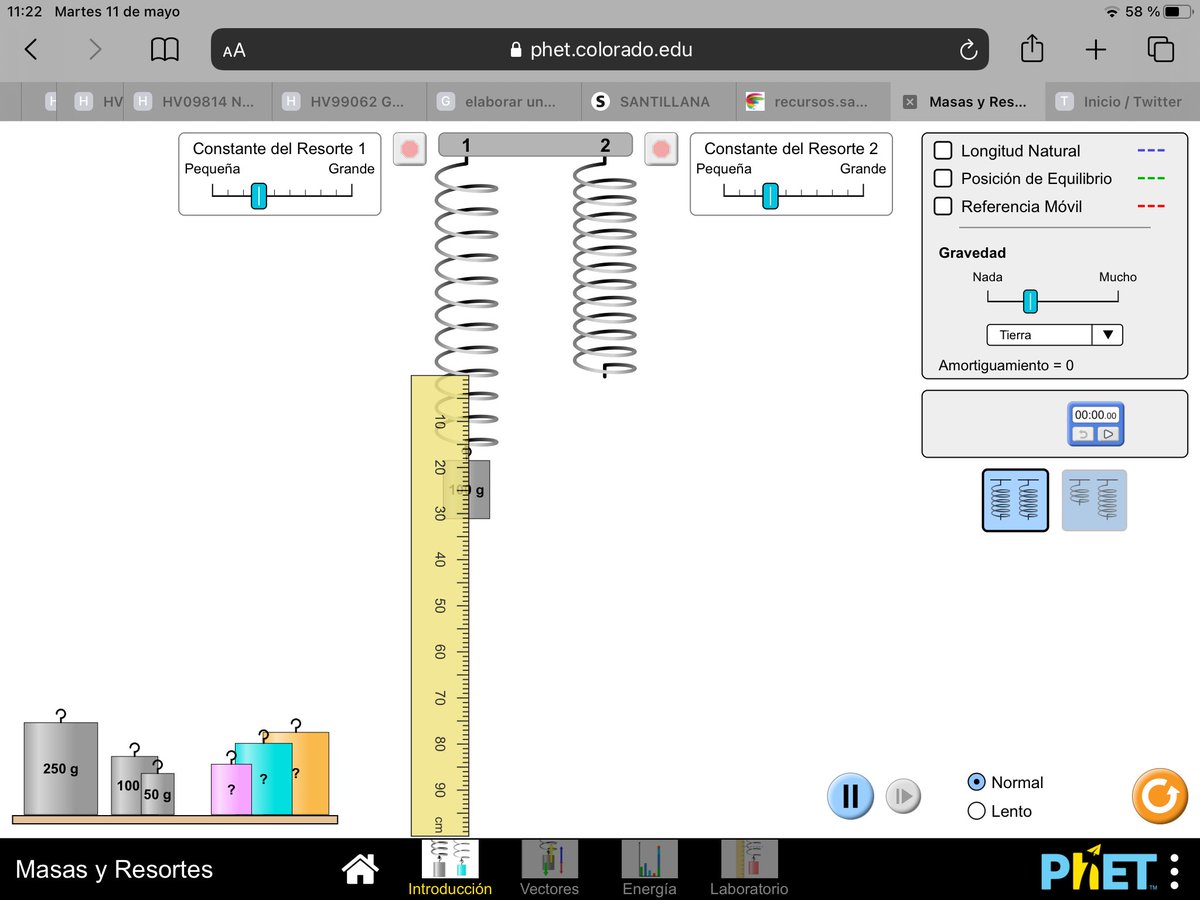Click the Gravedad slider thumb
Screen dimensions: 1200x900
[x=1030, y=300]
